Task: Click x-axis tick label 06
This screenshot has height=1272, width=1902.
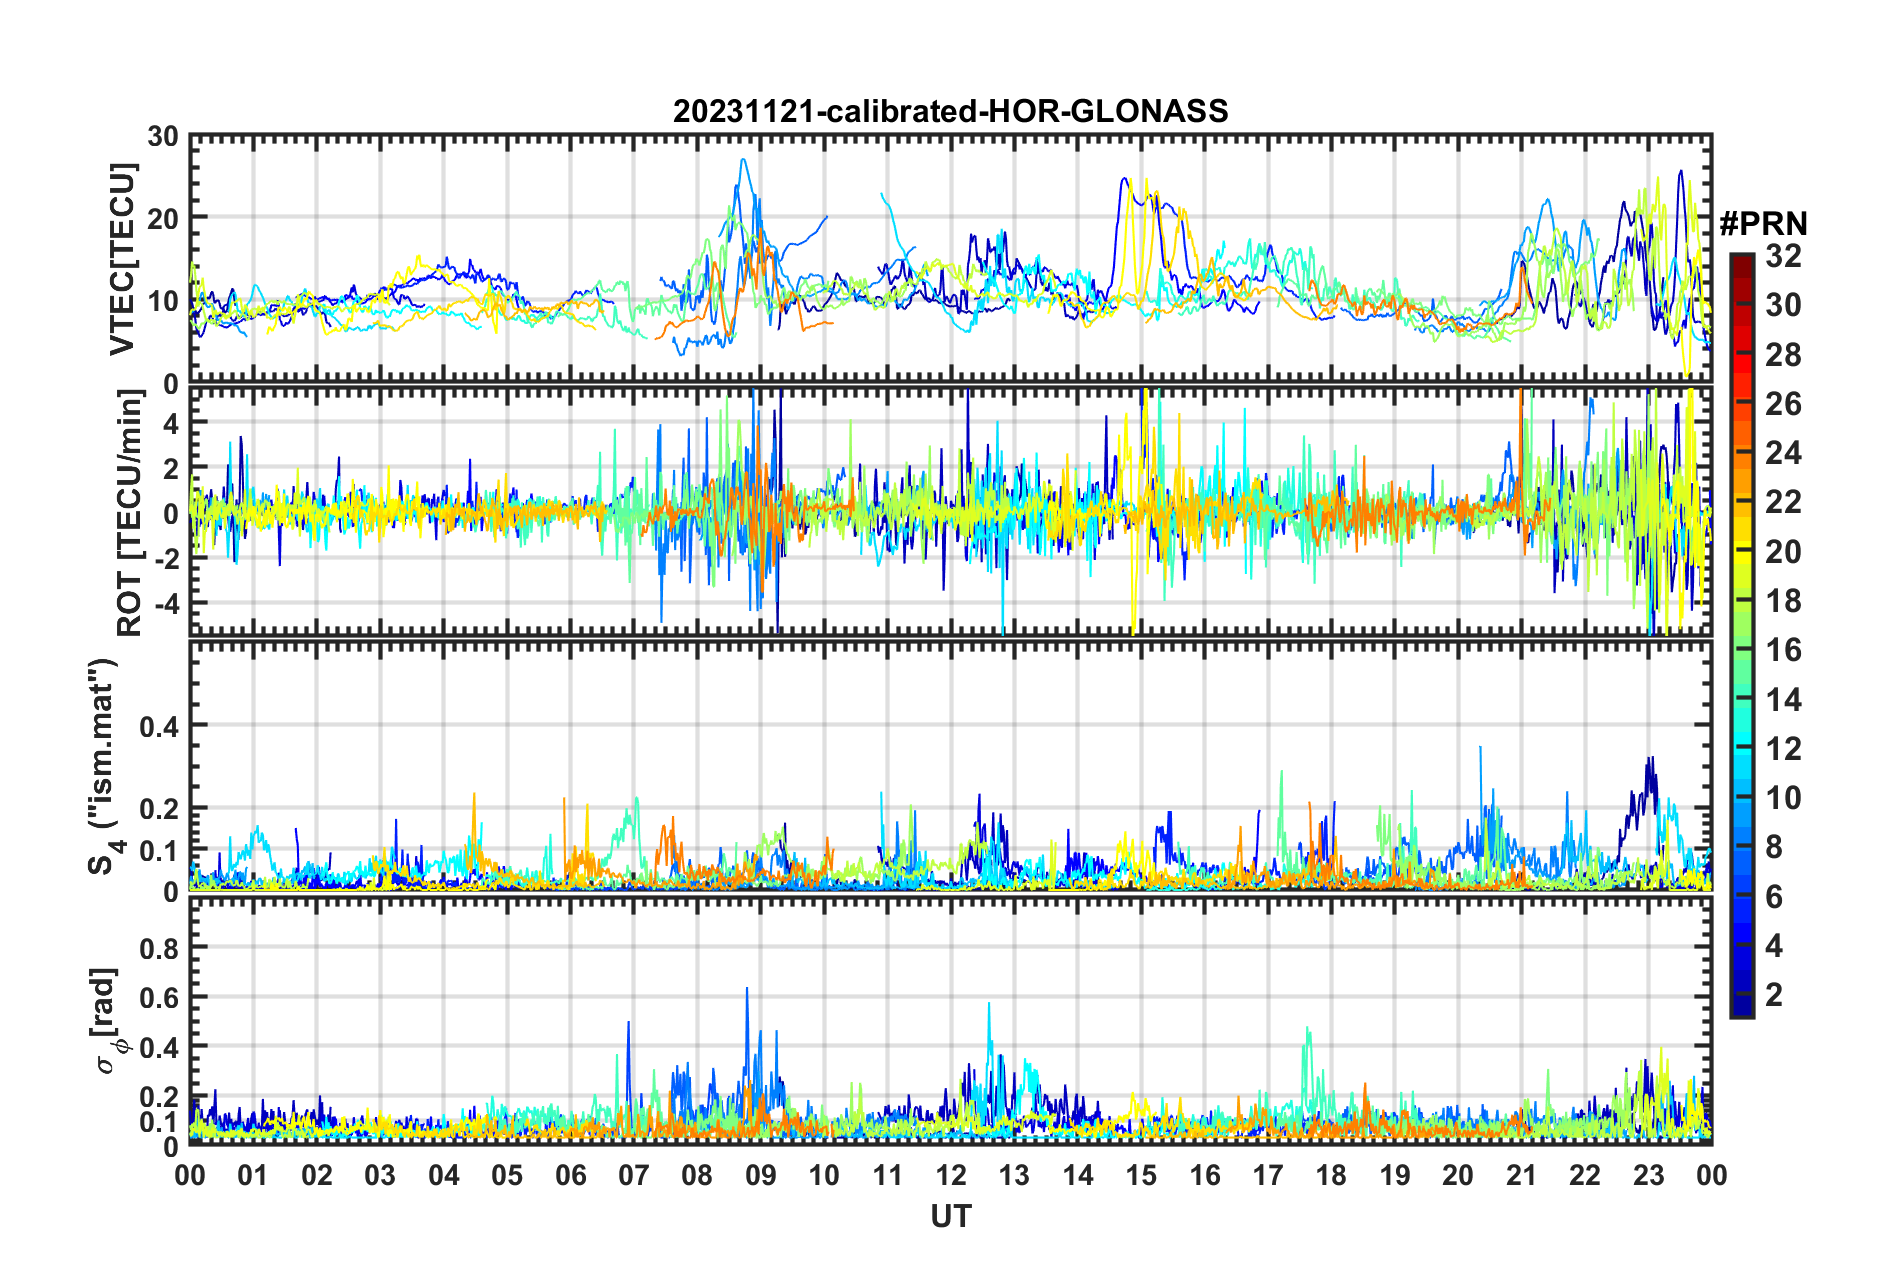Action: click(570, 1175)
